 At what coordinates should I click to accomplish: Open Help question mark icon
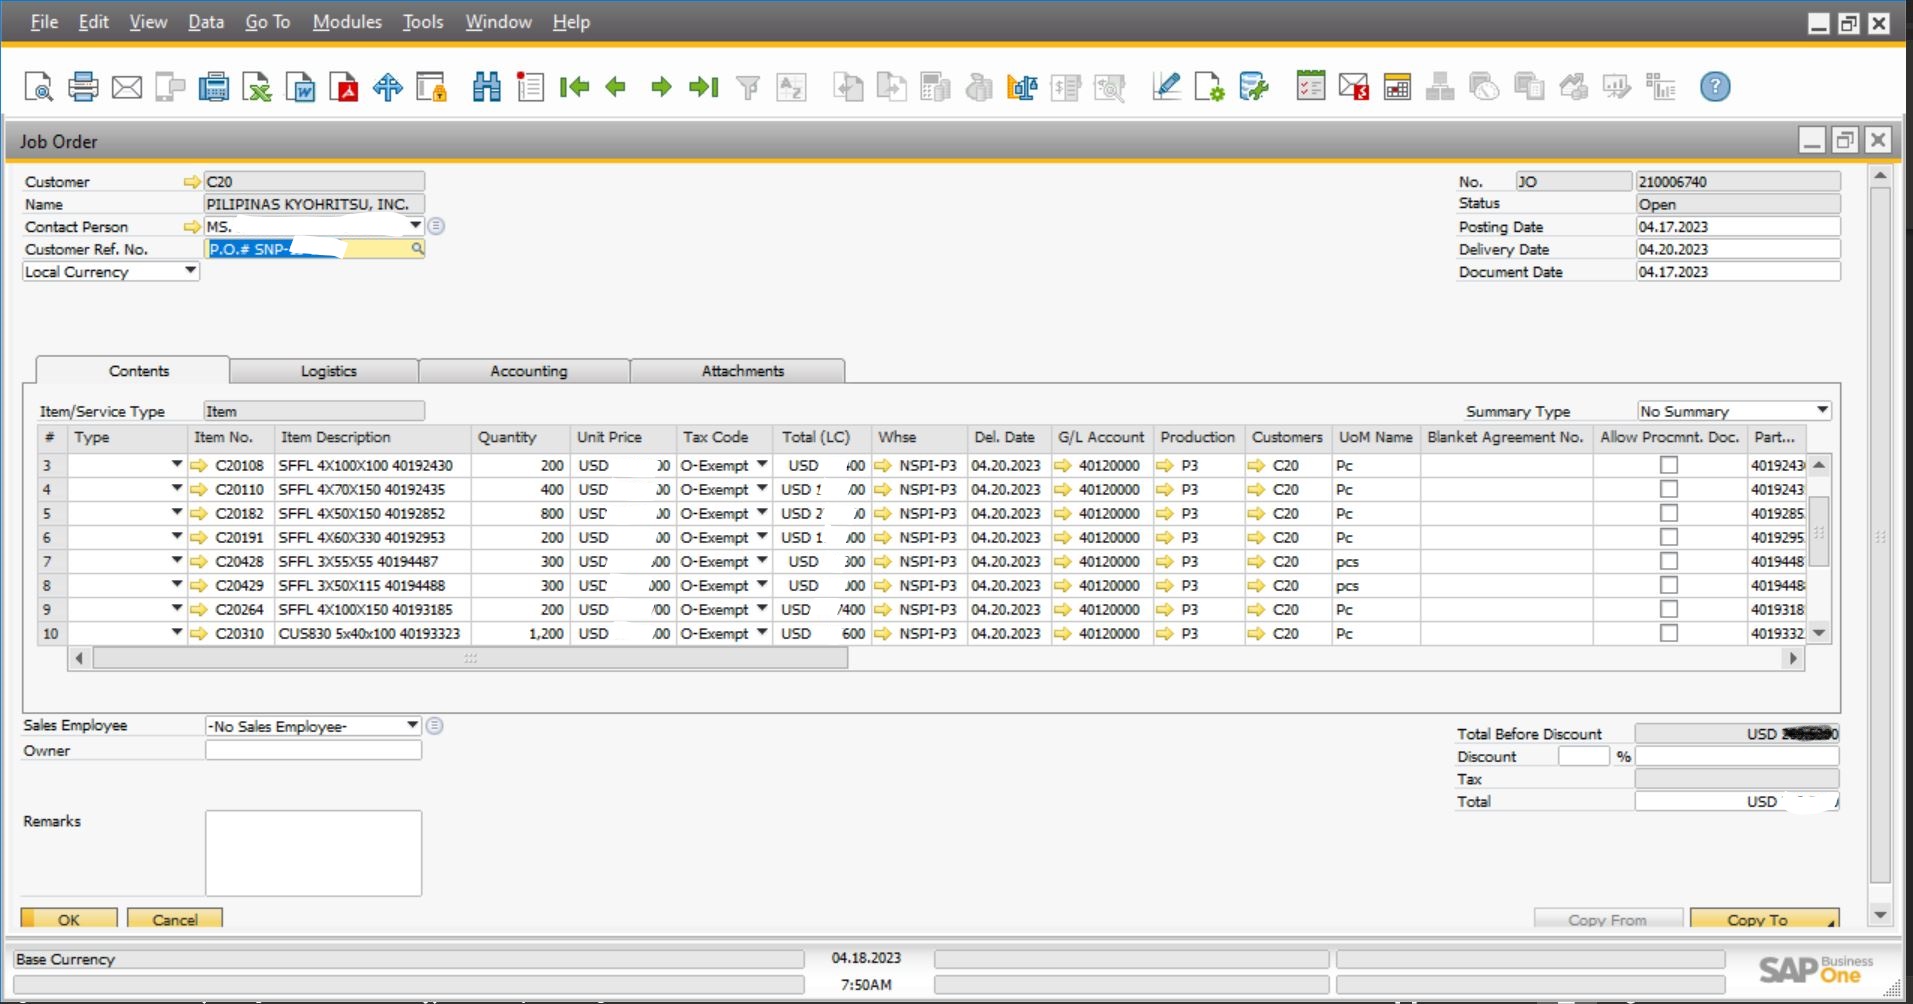tap(1715, 87)
